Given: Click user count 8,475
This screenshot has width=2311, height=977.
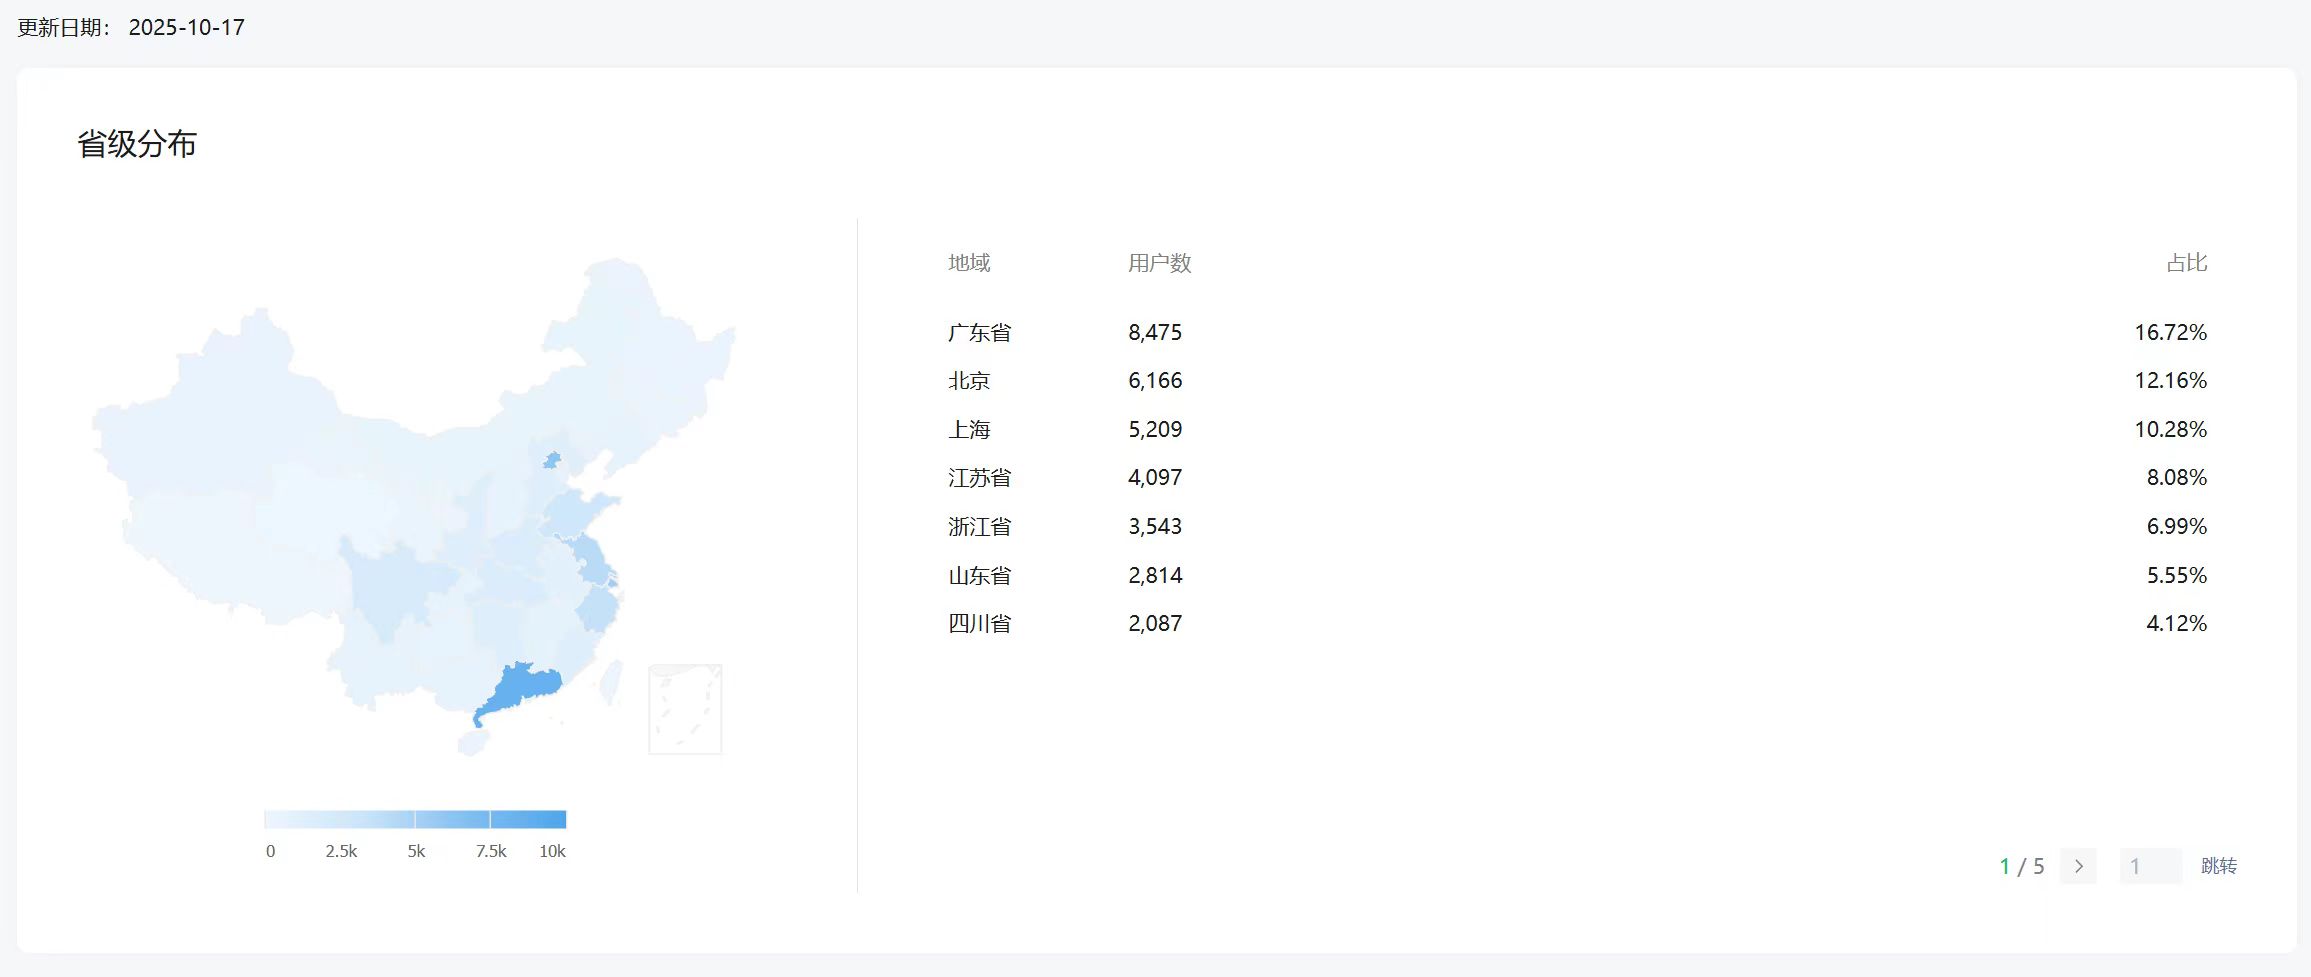Looking at the screenshot, I should [x=1155, y=333].
